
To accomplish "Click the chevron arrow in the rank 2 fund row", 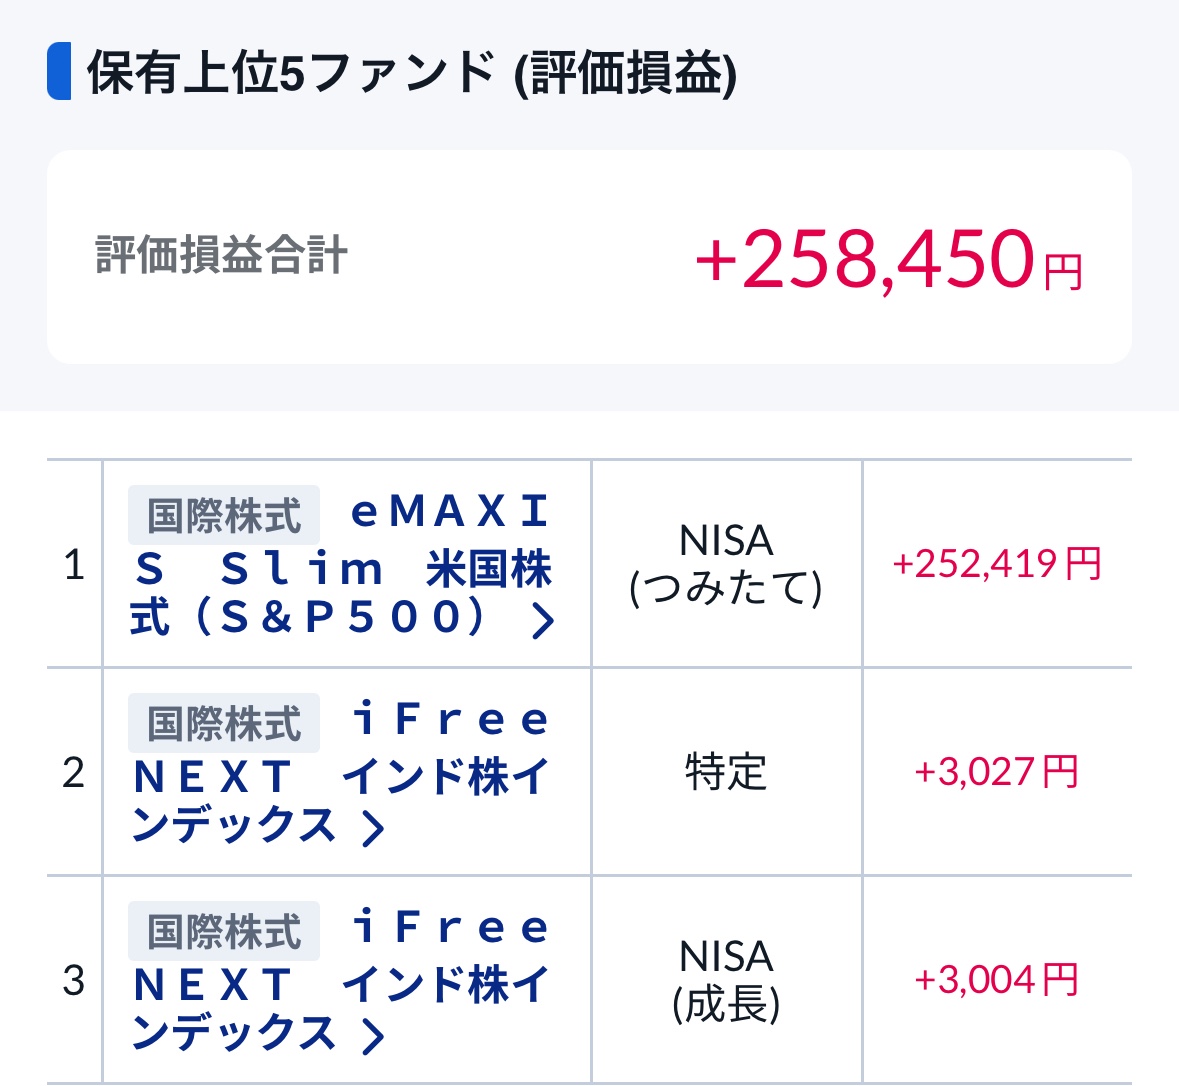I will (x=373, y=828).
